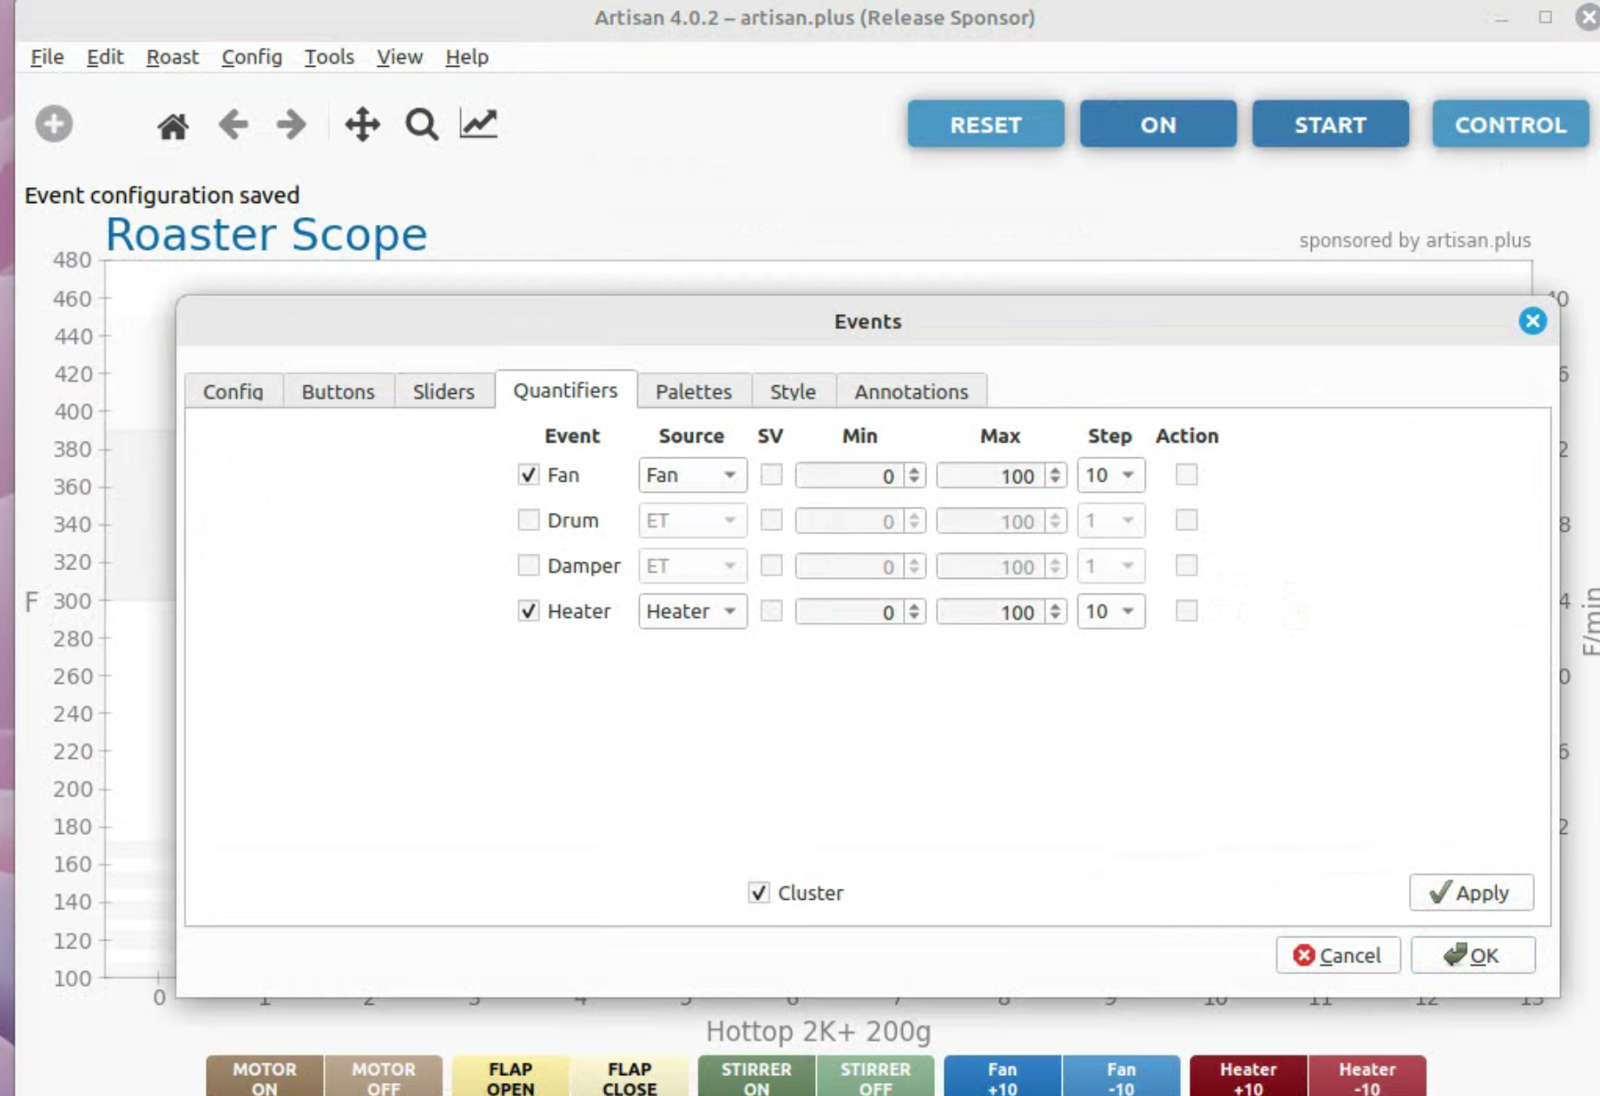Open the Config menu in menu bar
This screenshot has height=1096, width=1600.
click(251, 57)
